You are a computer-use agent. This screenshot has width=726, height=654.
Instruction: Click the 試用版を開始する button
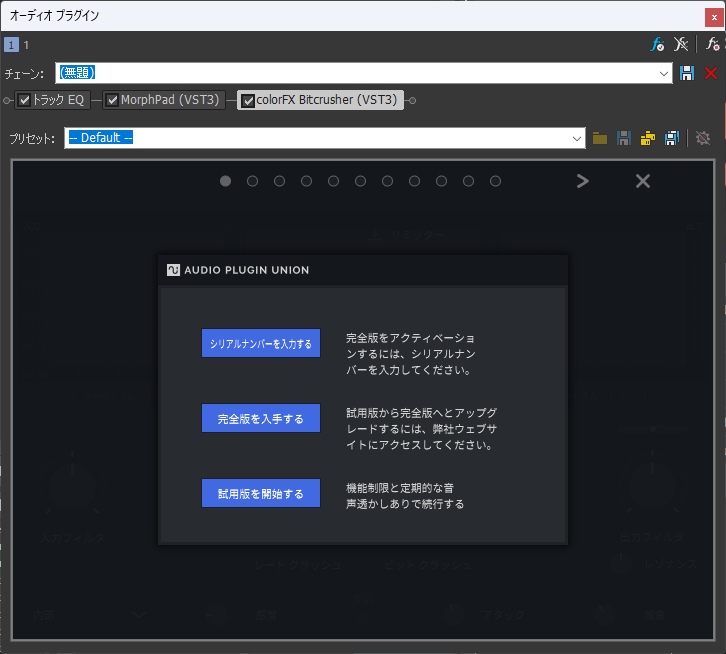261,493
